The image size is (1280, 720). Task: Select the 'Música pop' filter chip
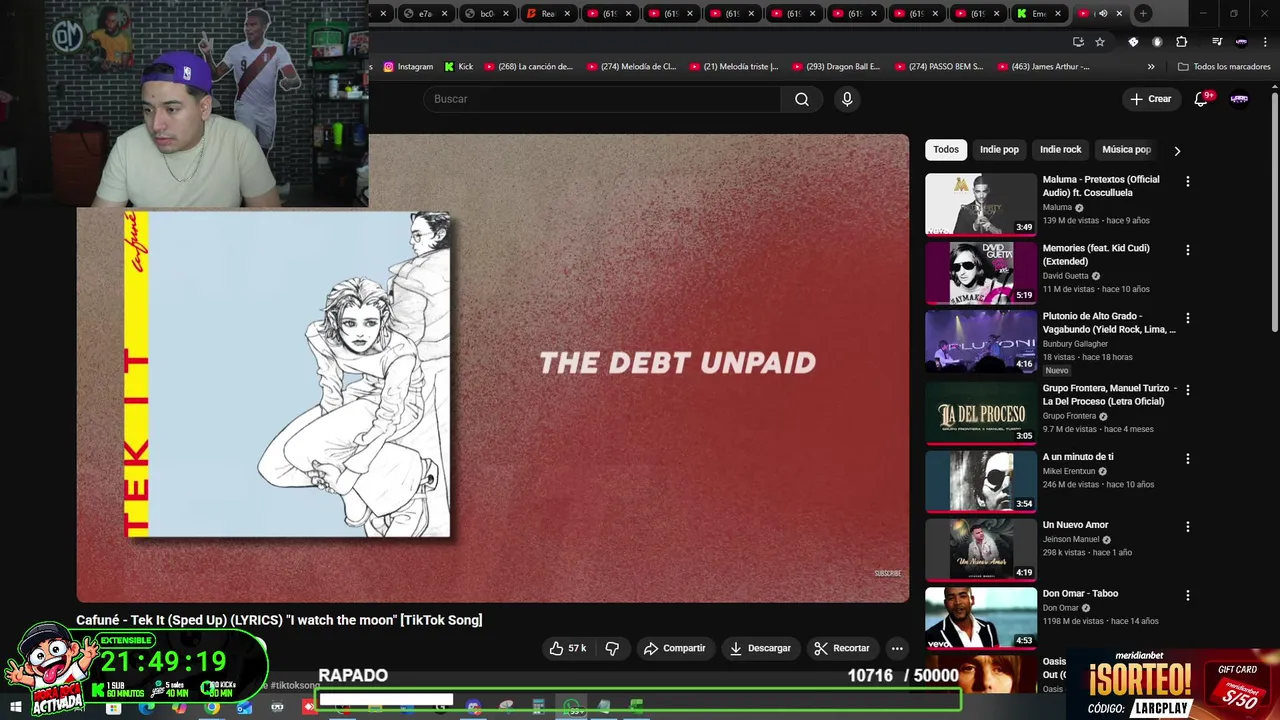[x=1126, y=150]
